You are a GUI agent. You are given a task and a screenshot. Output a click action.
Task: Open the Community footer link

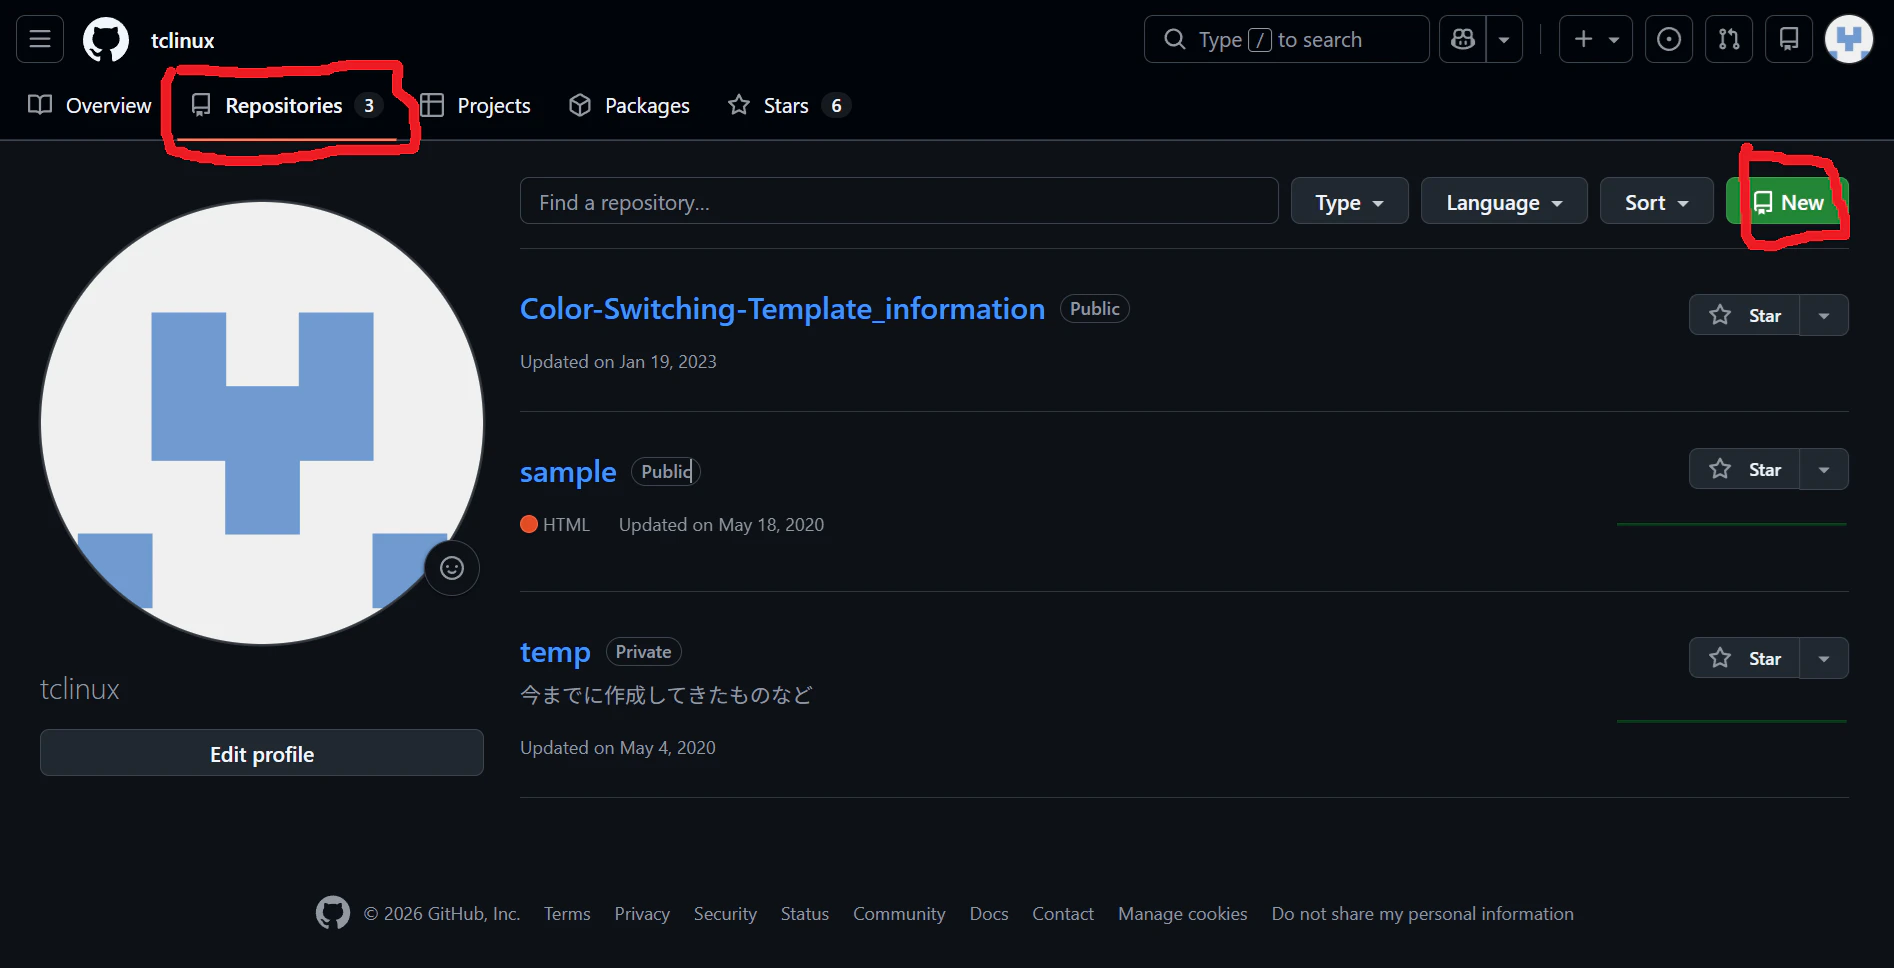click(x=899, y=913)
